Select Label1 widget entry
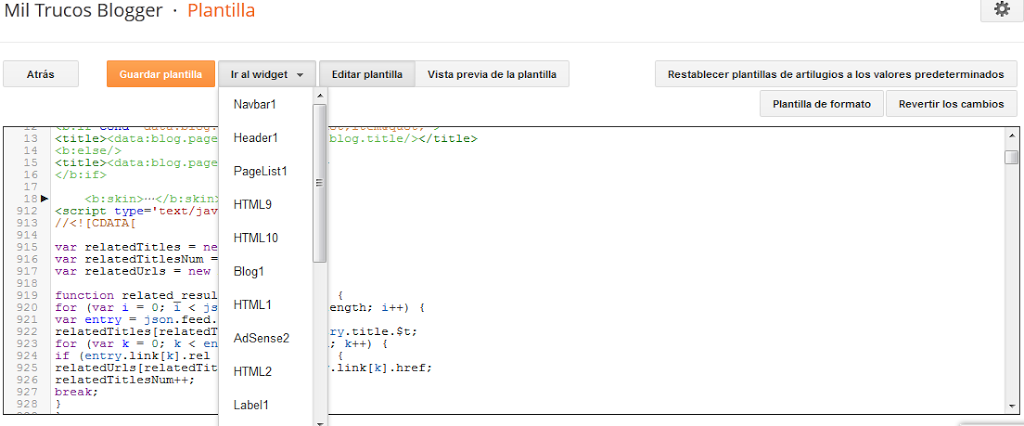 [x=251, y=405]
